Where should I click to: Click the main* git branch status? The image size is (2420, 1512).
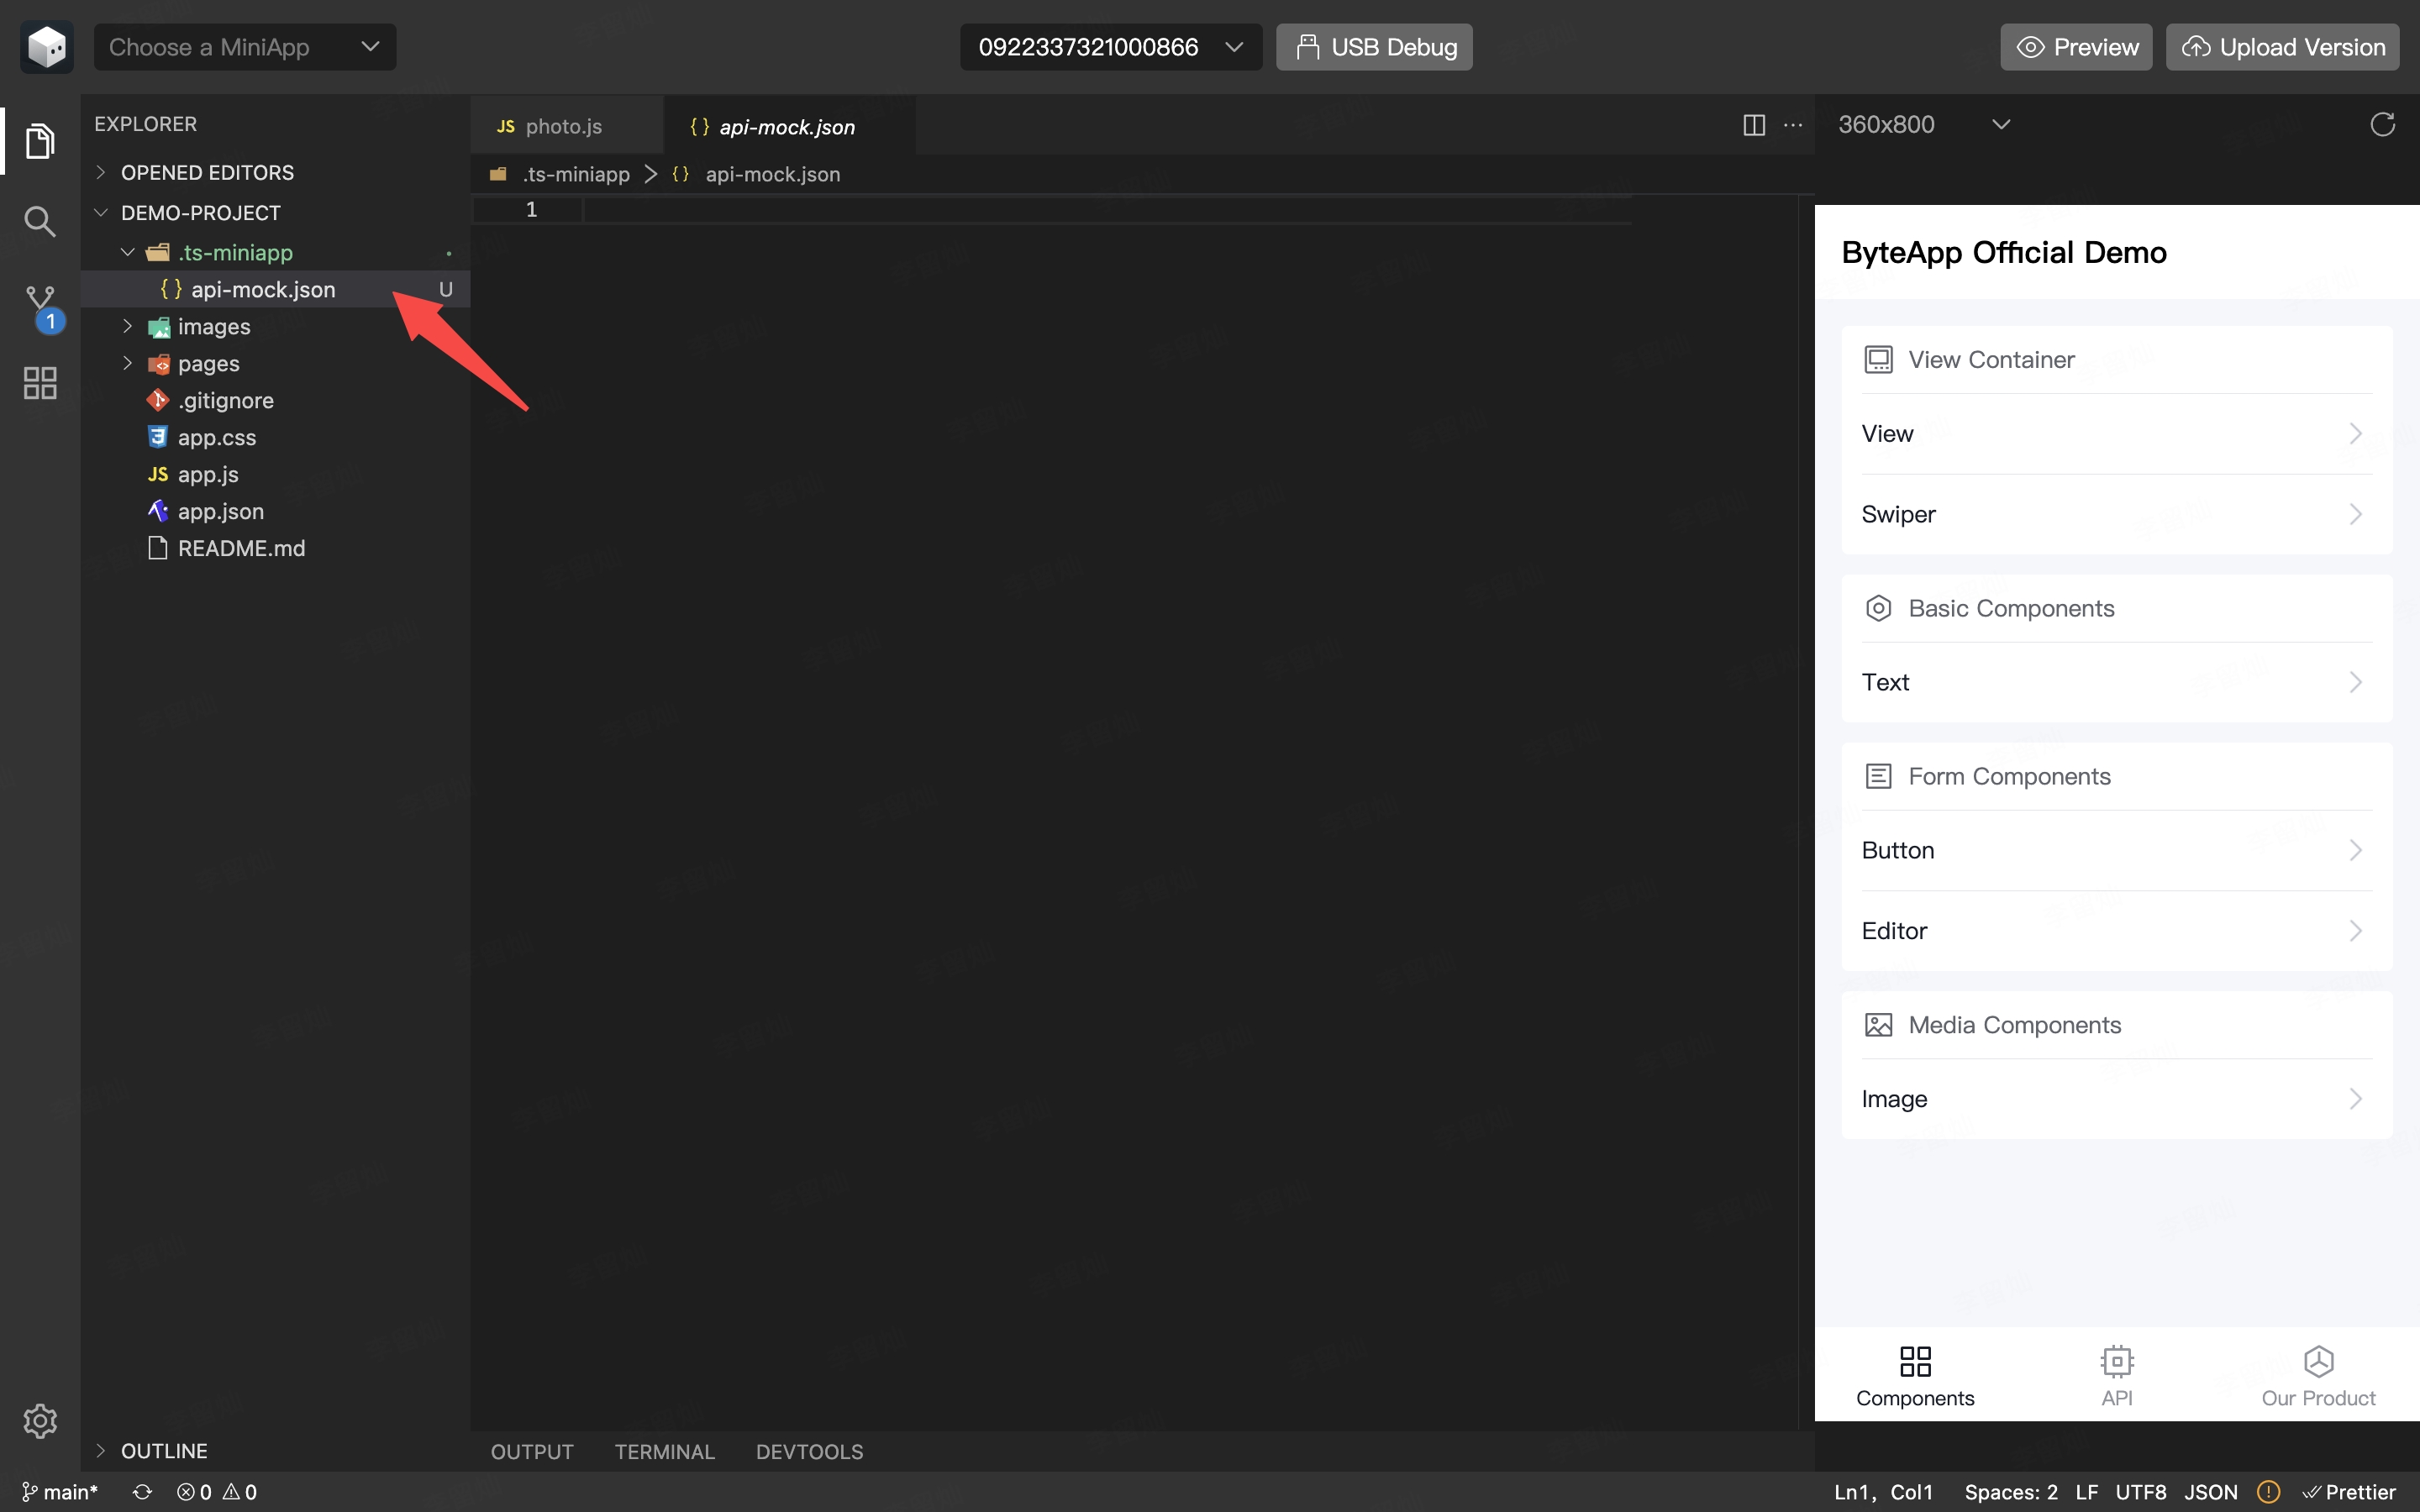click(x=60, y=1491)
